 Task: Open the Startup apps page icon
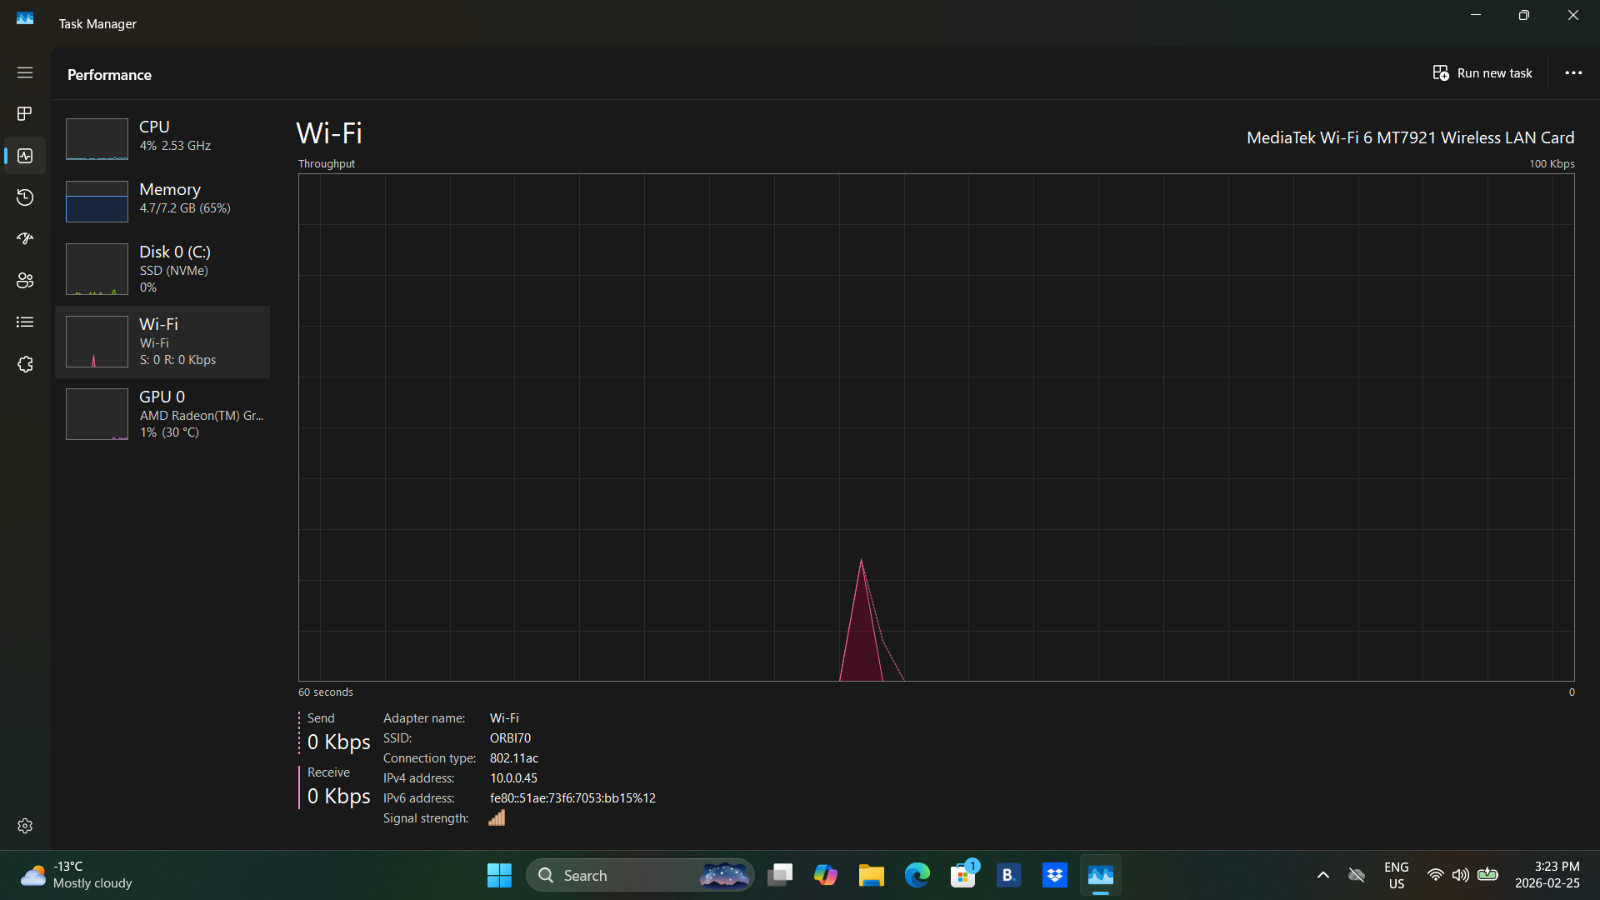[25, 239]
